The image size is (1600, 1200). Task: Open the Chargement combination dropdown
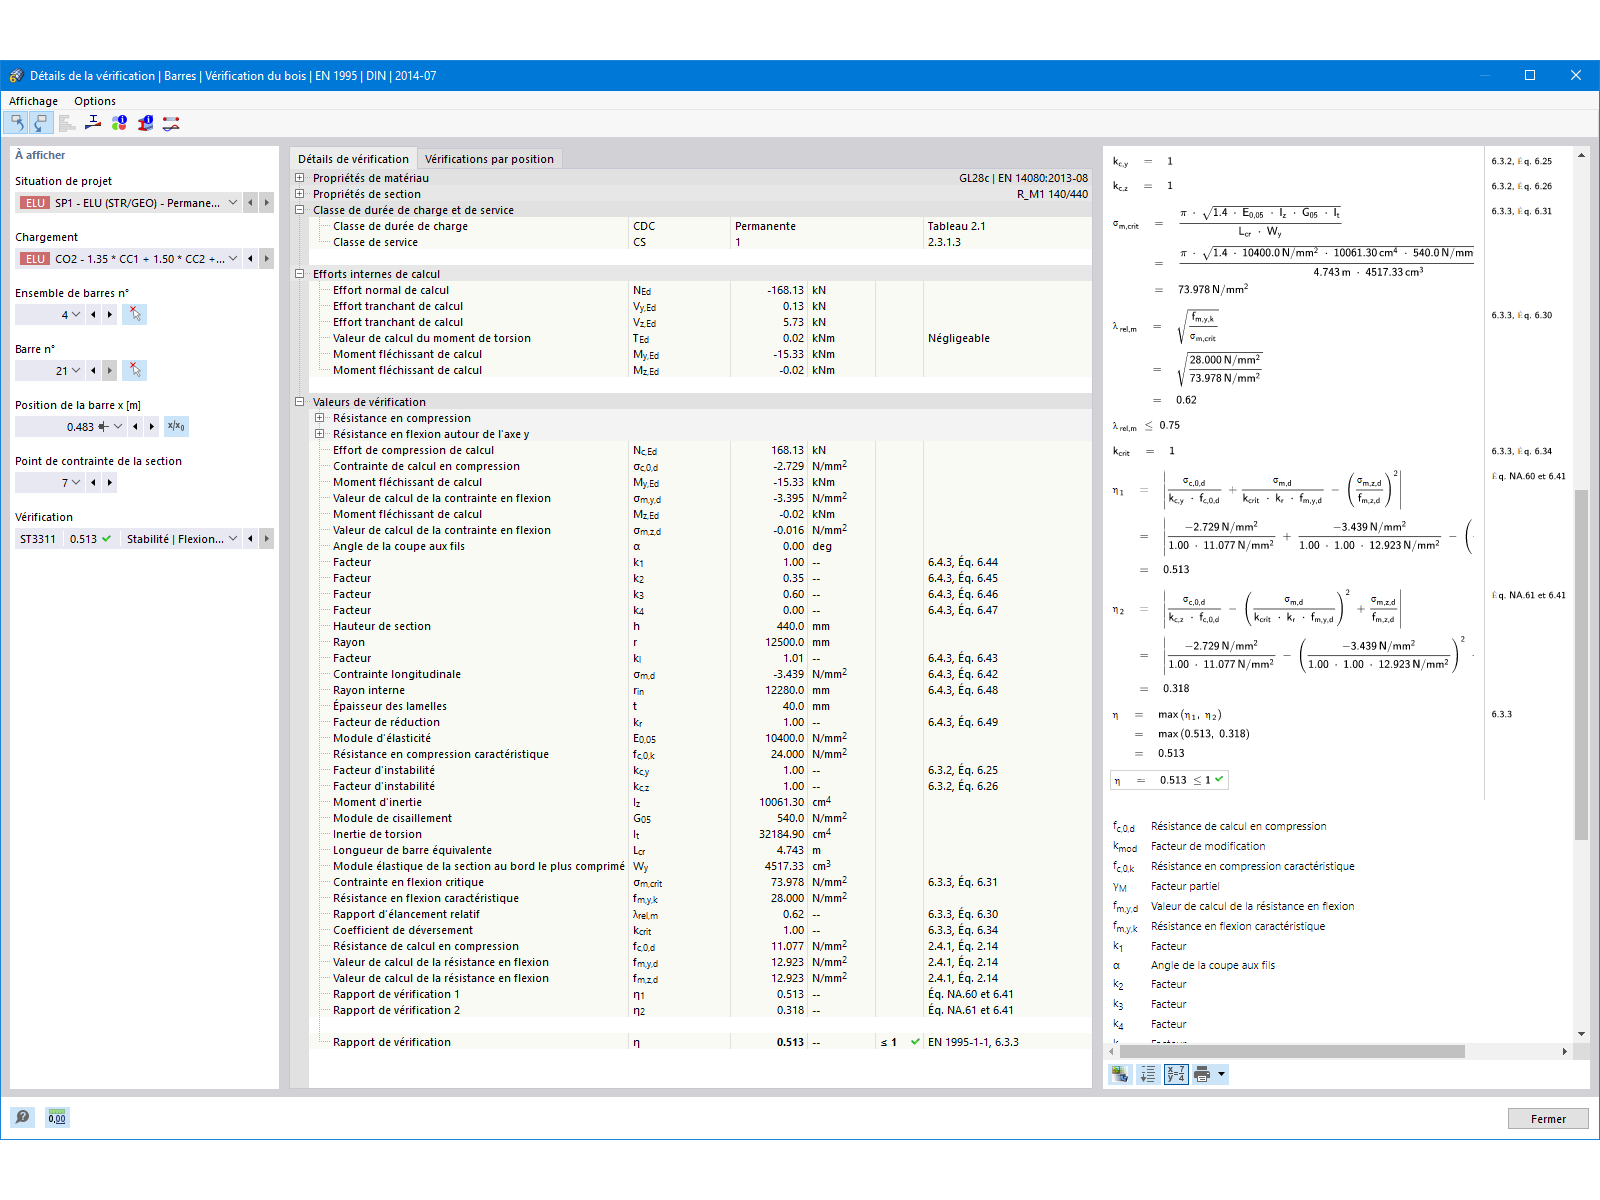coord(233,258)
